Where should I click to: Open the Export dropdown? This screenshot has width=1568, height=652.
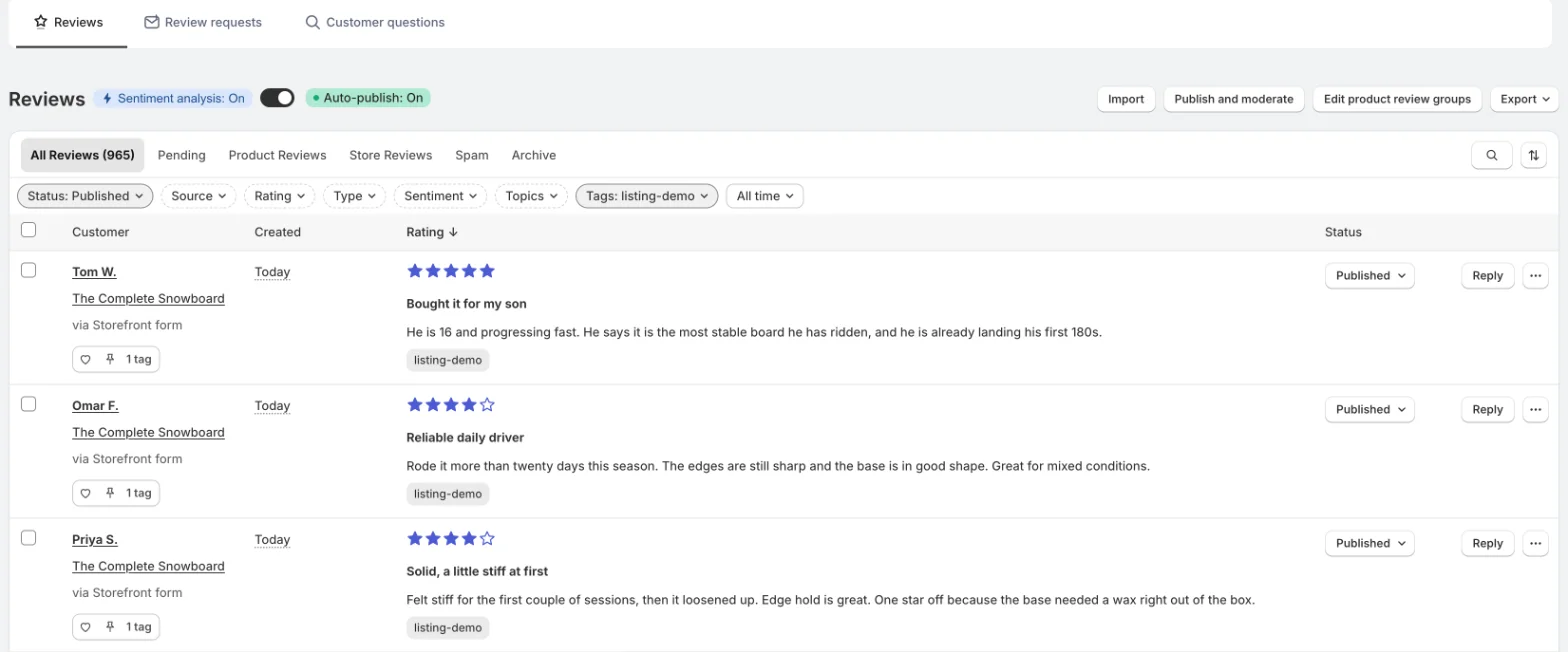click(x=1524, y=99)
